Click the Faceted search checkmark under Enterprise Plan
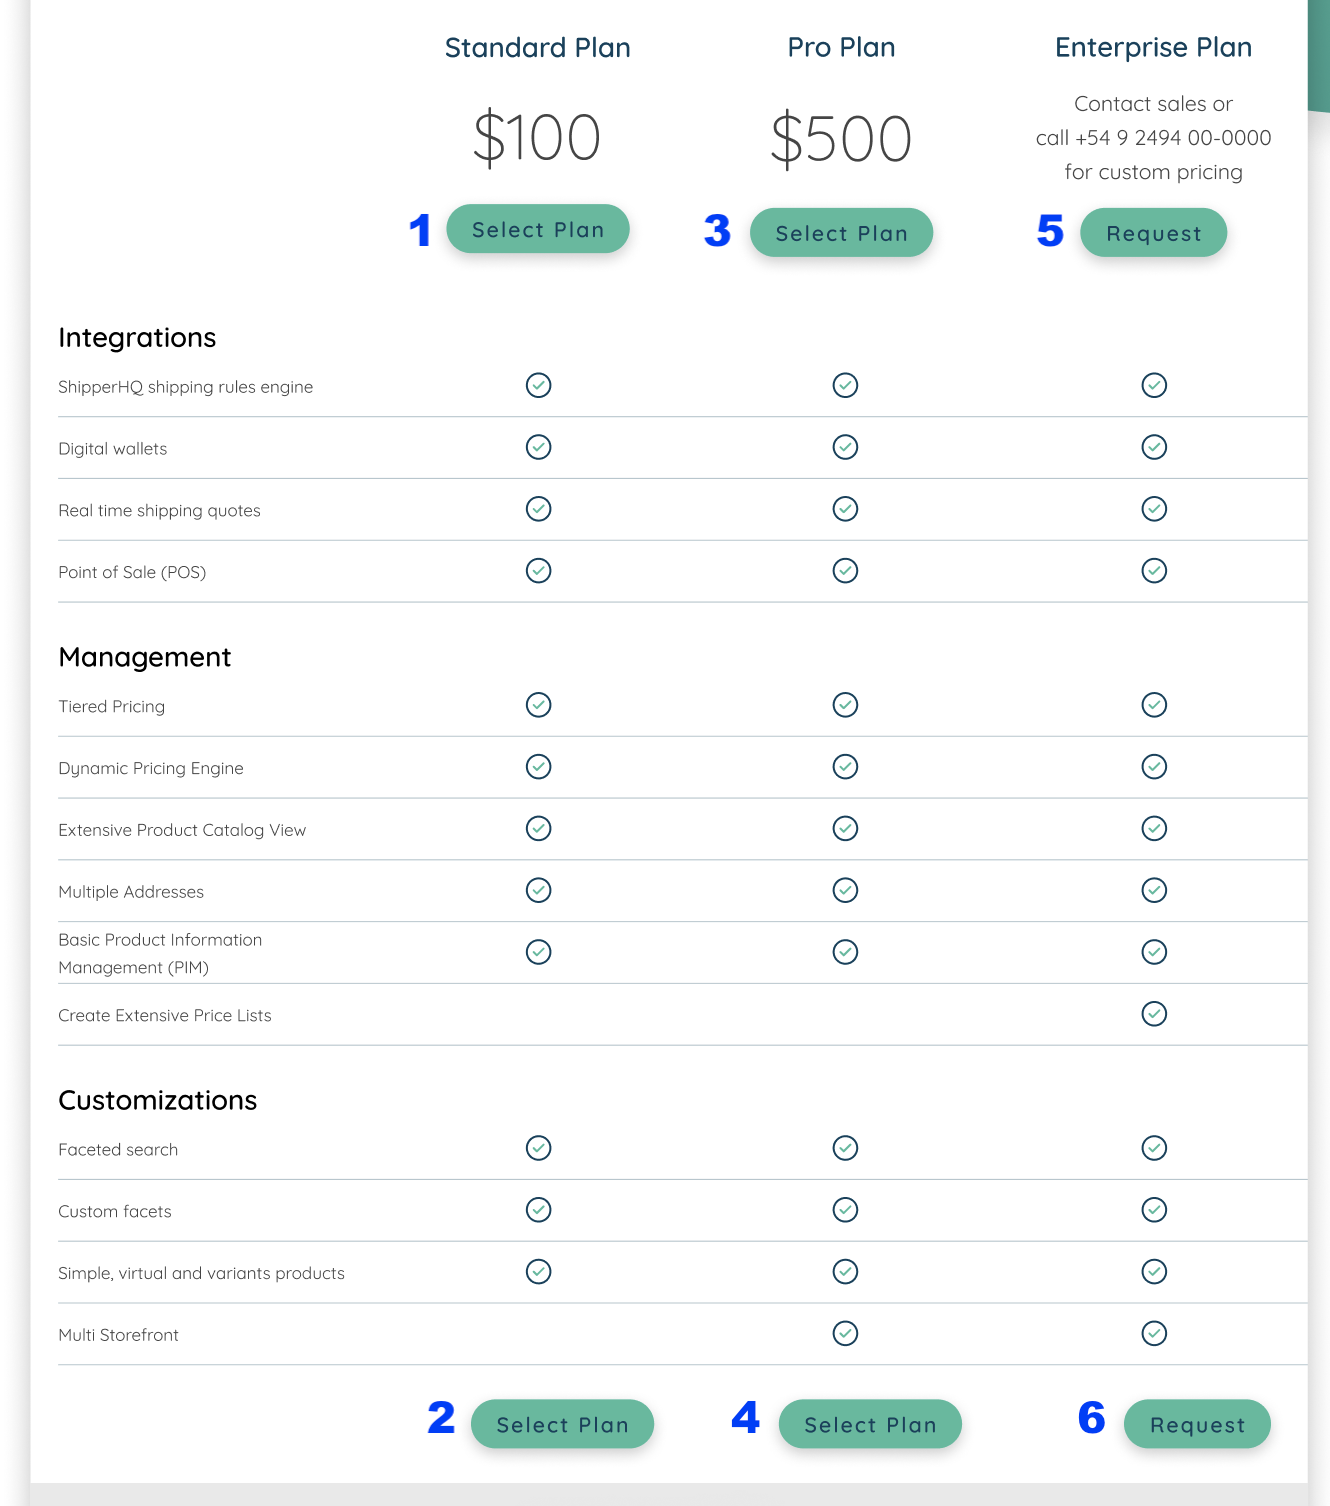Screen dimensions: 1330x1506 [x=1154, y=1148]
